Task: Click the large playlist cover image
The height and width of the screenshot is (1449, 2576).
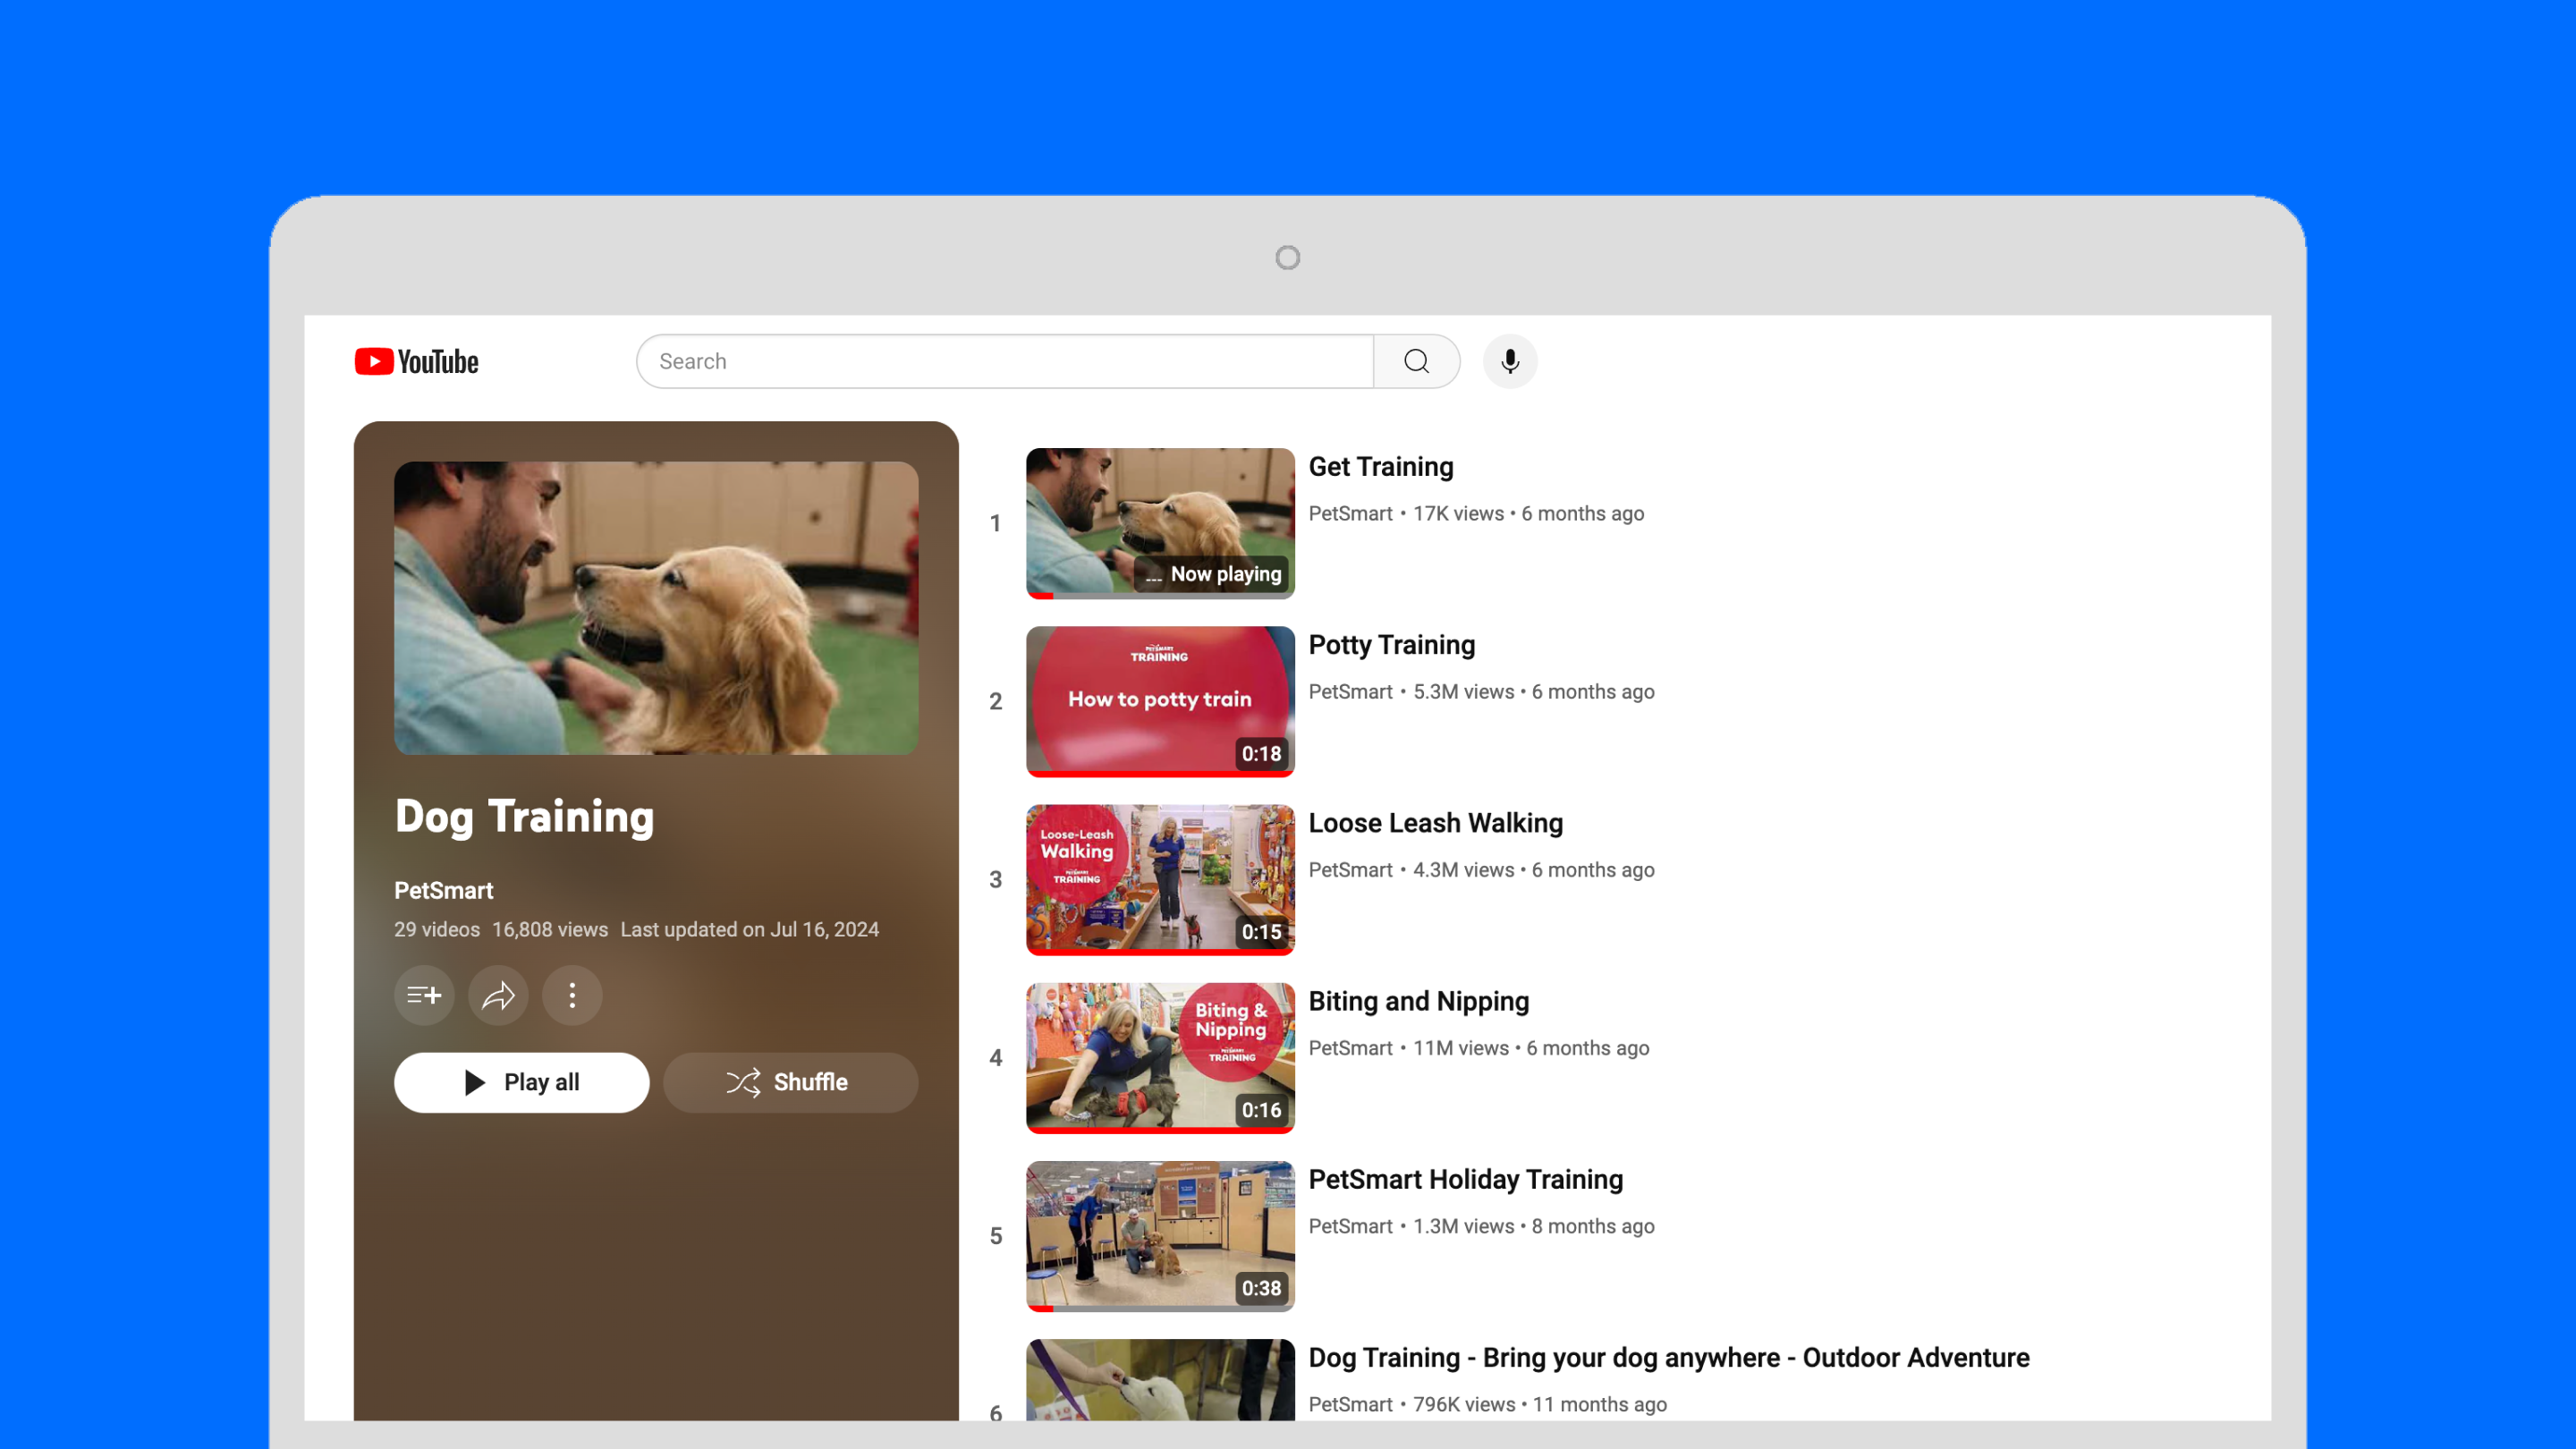Action: (656, 608)
